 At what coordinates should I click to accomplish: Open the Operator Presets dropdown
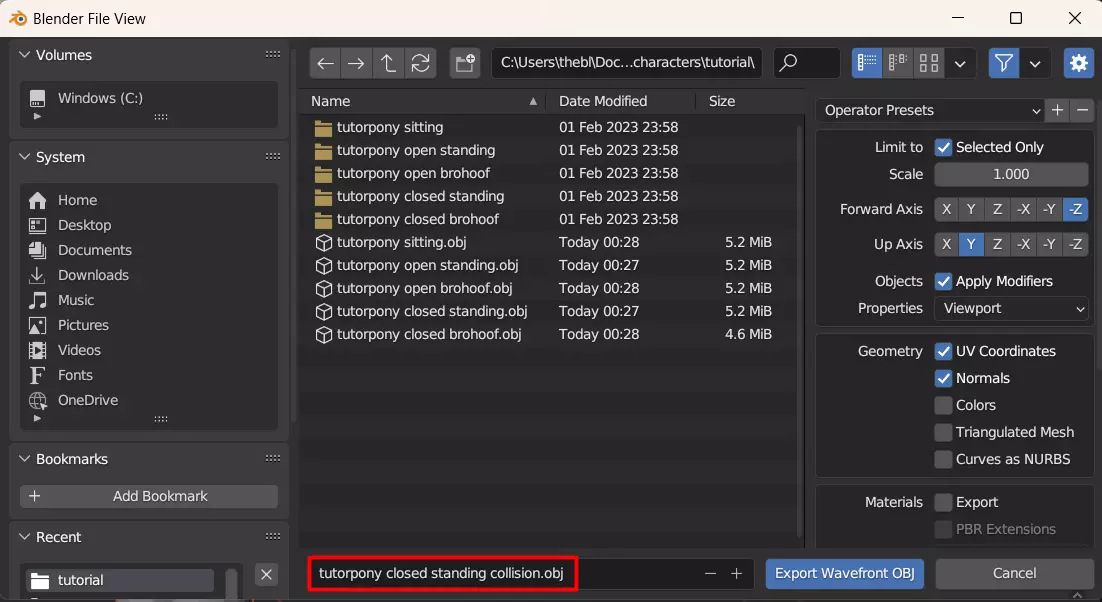pos(931,110)
